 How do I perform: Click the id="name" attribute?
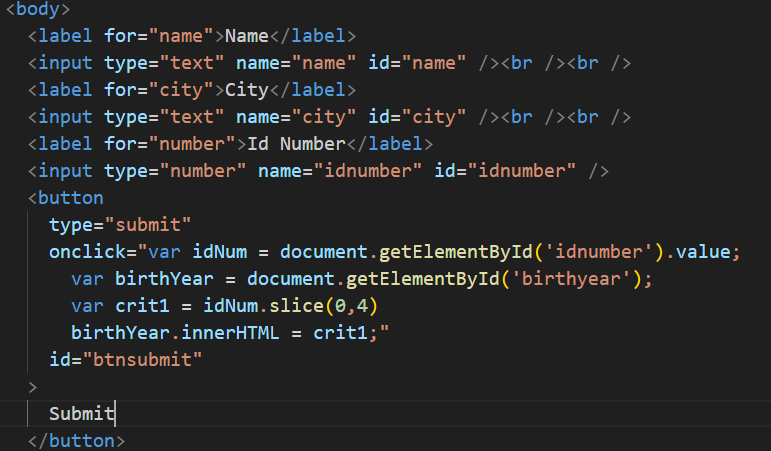tap(417, 62)
